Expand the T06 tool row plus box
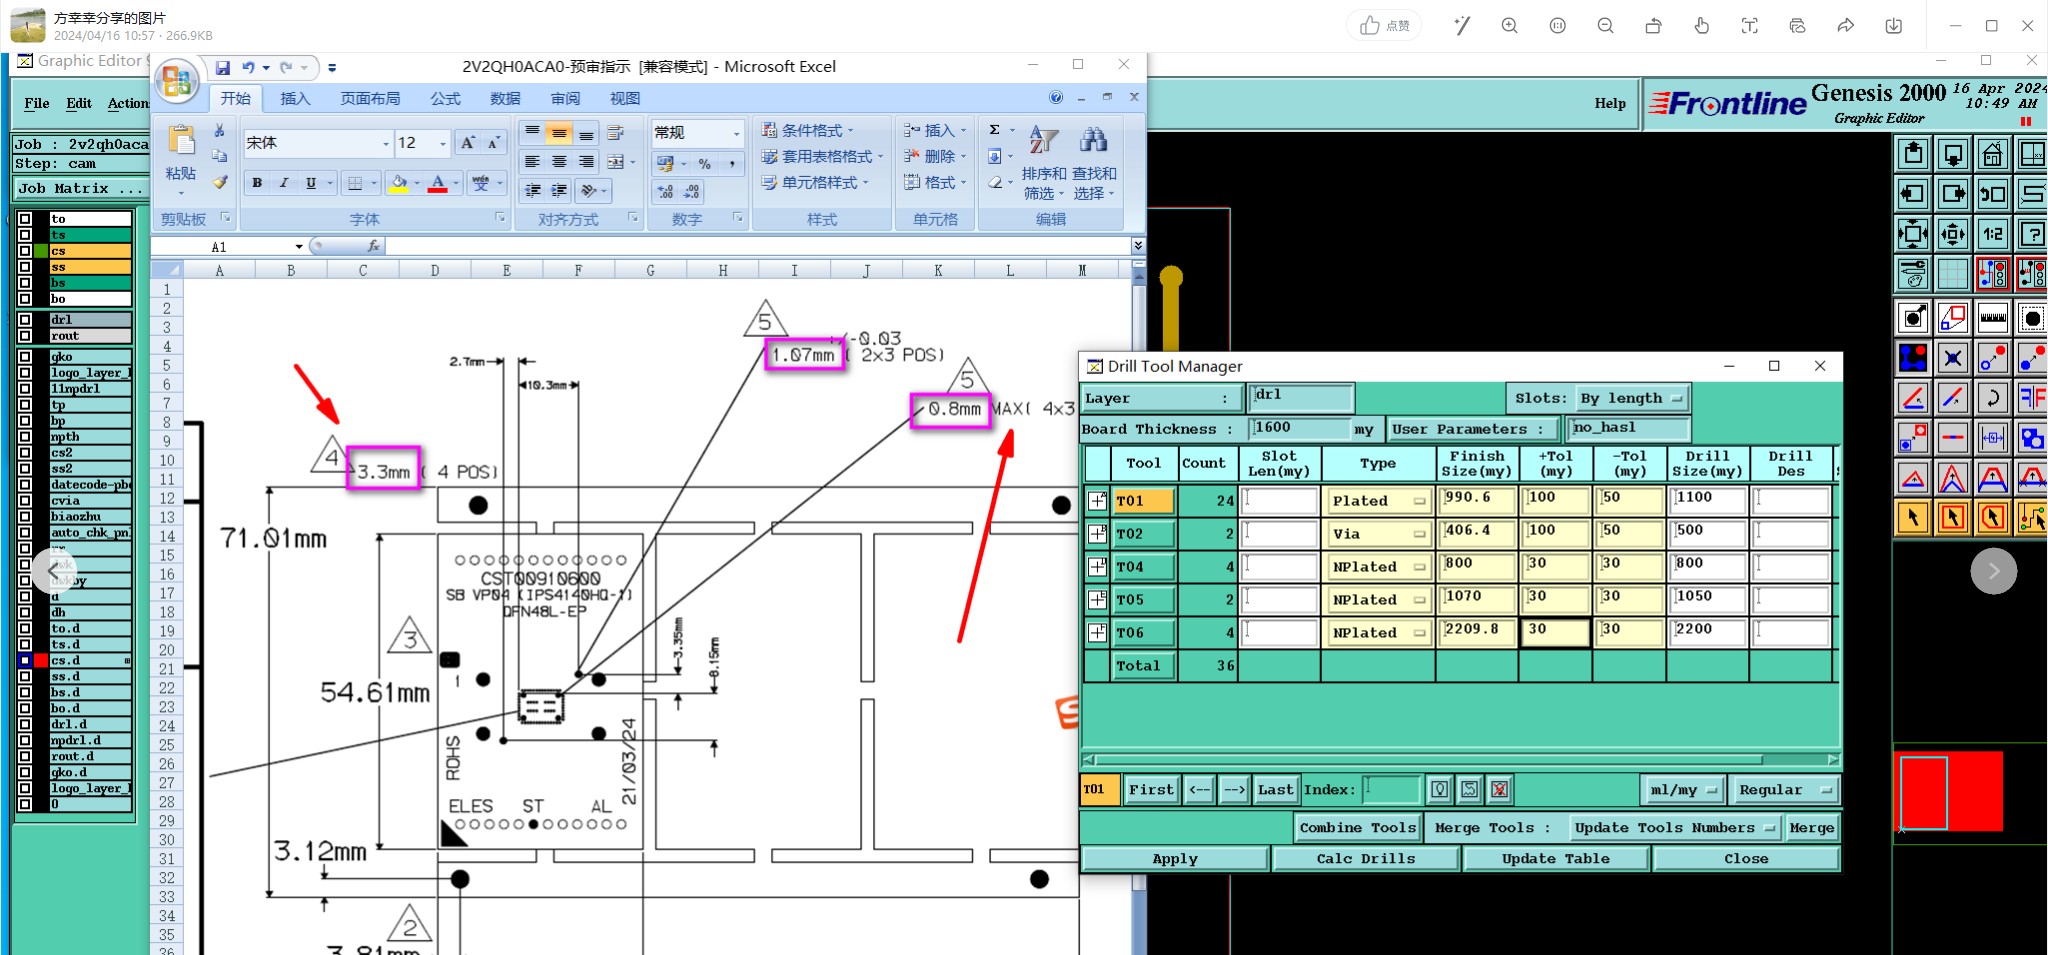The width and height of the screenshot is (2048, 955). (x=1097, y=633)
